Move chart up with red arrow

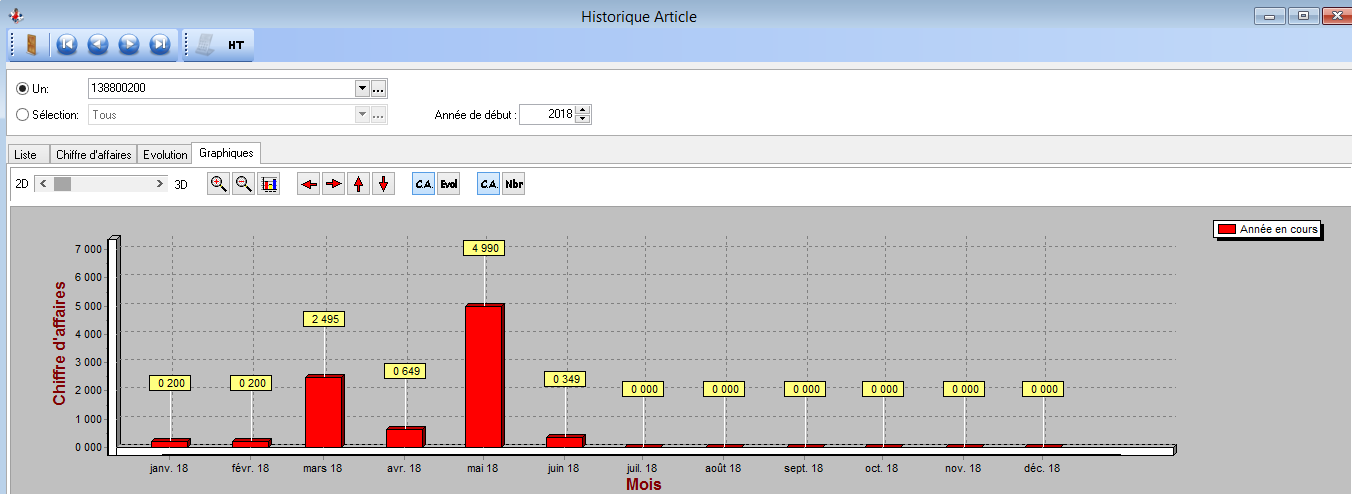[x=359, y=184]
